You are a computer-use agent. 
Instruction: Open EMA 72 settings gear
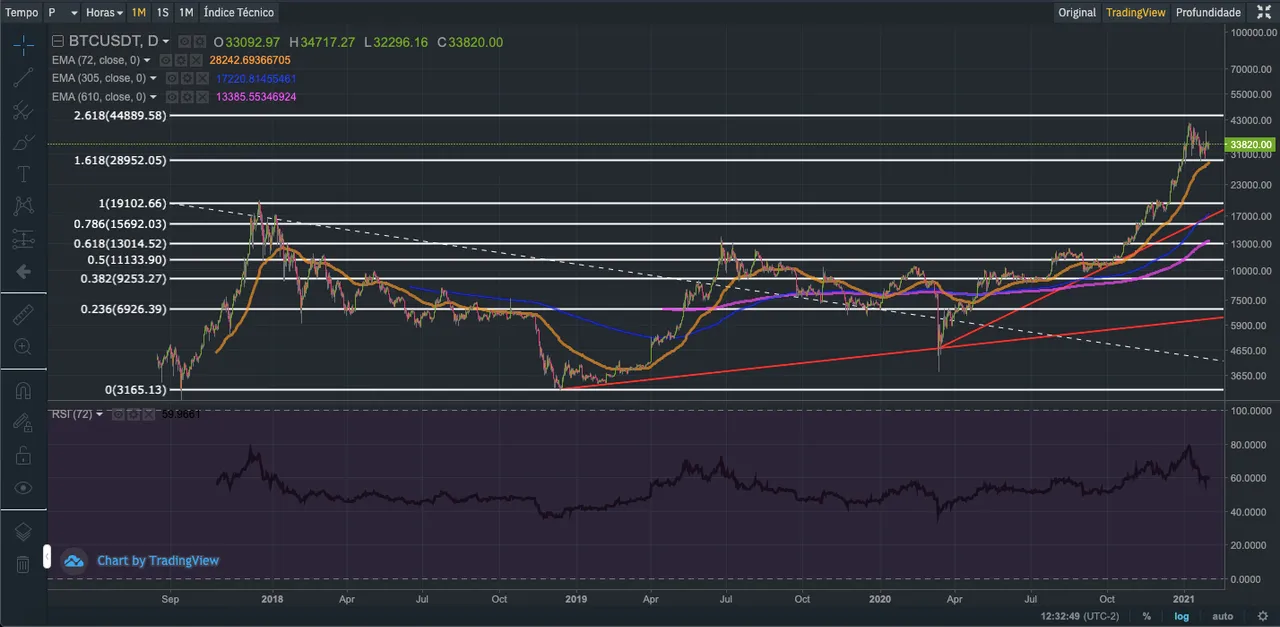182,60
